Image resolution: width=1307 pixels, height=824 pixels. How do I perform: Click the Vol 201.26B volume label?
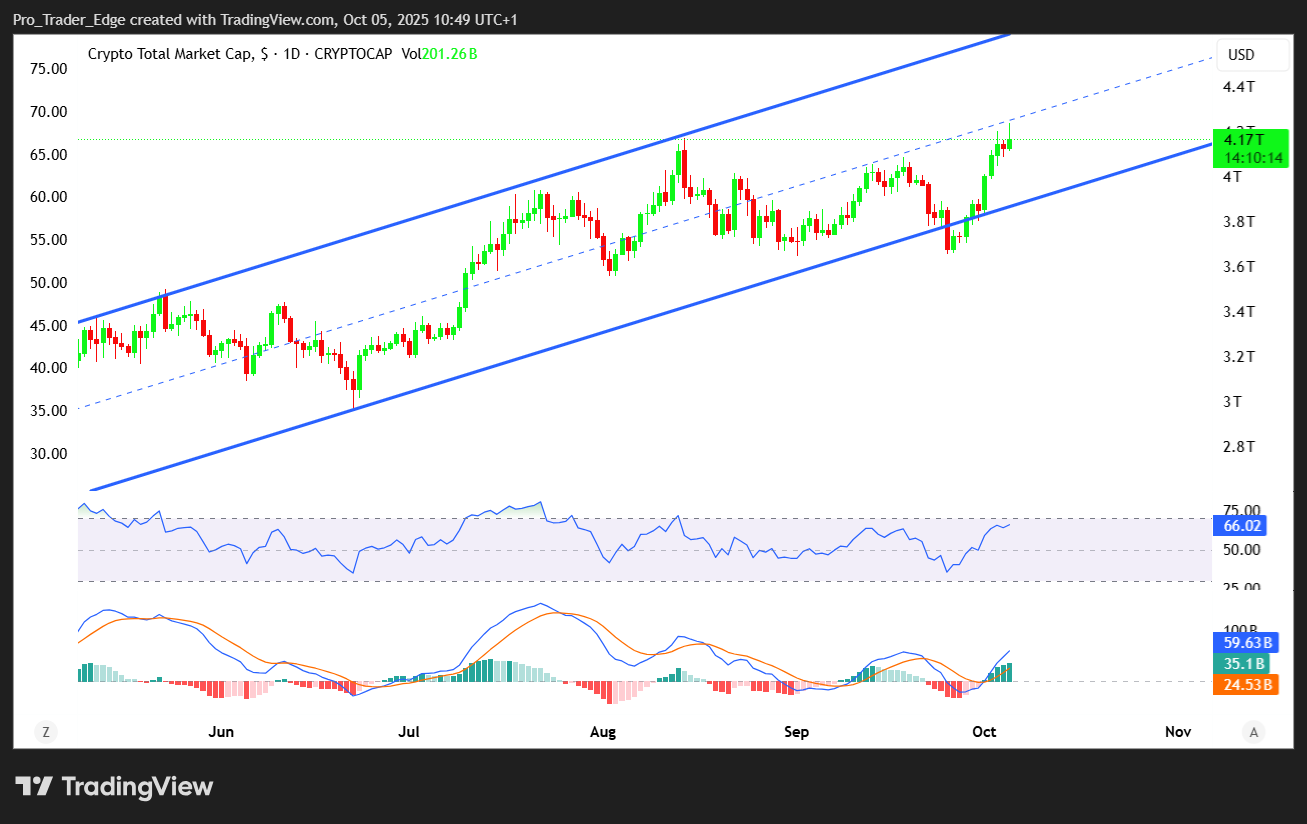pos(439,54)
